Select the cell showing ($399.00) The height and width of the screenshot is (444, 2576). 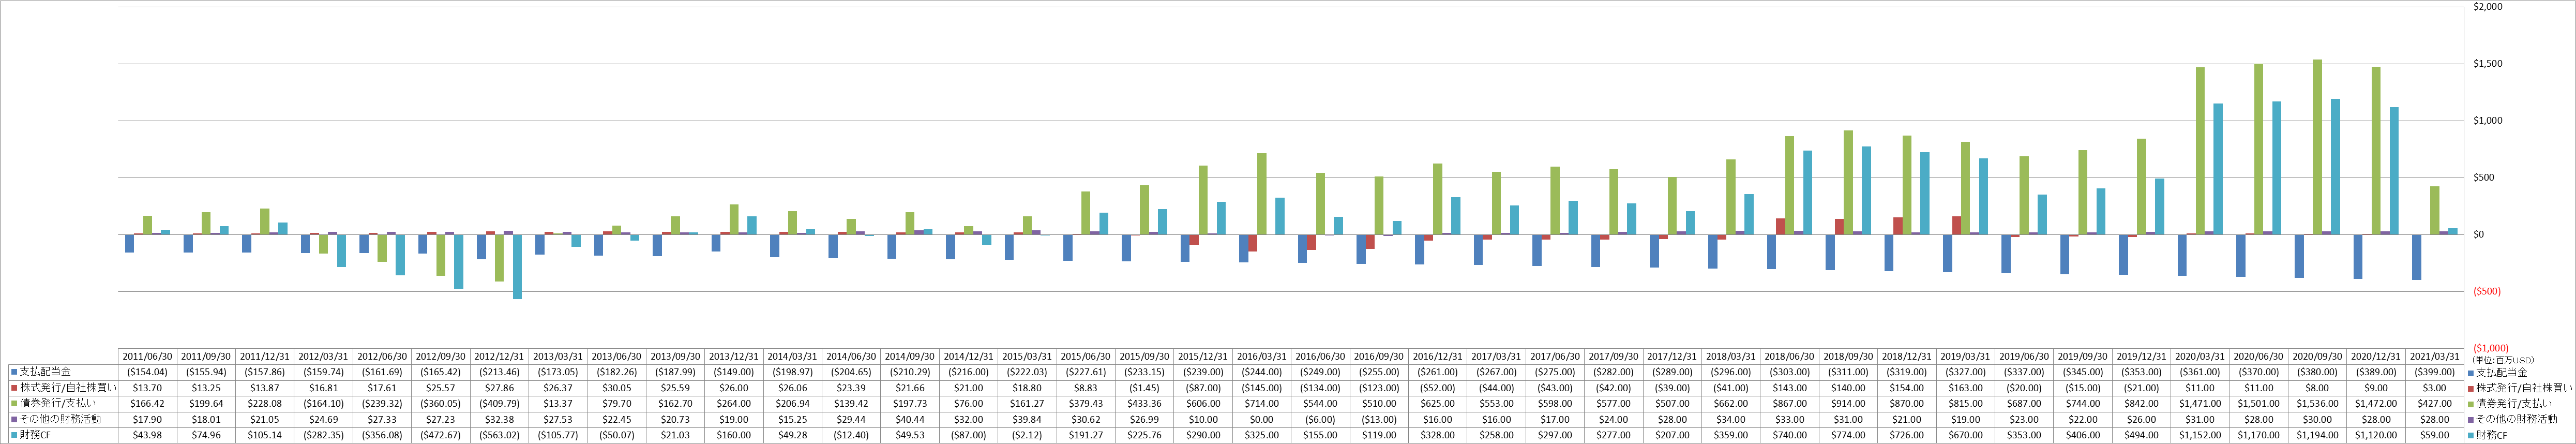2435,372
